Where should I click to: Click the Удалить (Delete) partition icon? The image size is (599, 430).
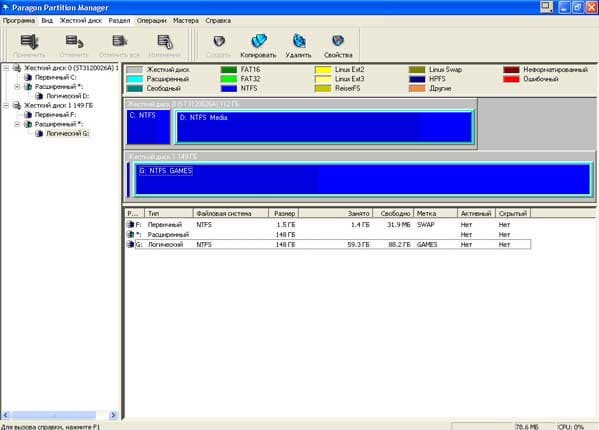click(x=299, y=41)
